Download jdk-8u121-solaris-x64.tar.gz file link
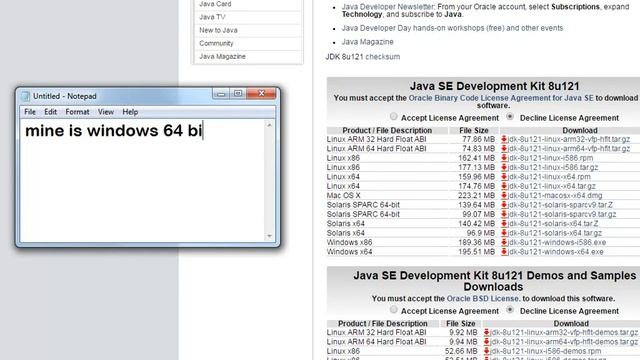 [x=555, y=233]
